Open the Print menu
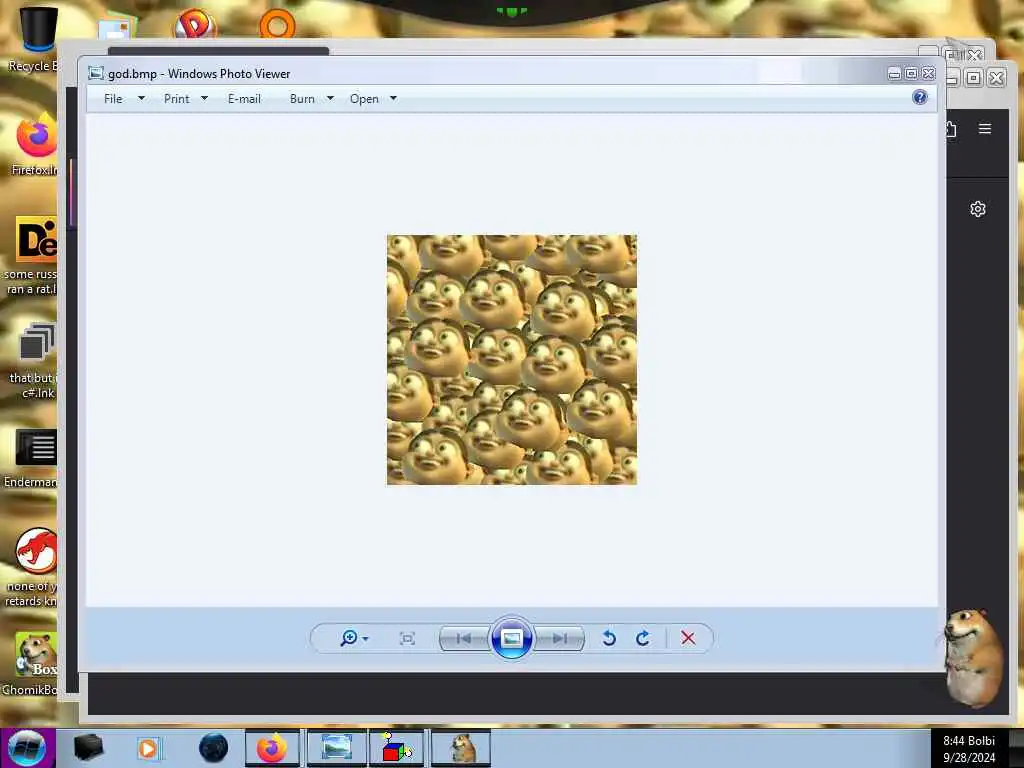The height and width of the screenshot is (768, 1024). [x=176, y=99]
